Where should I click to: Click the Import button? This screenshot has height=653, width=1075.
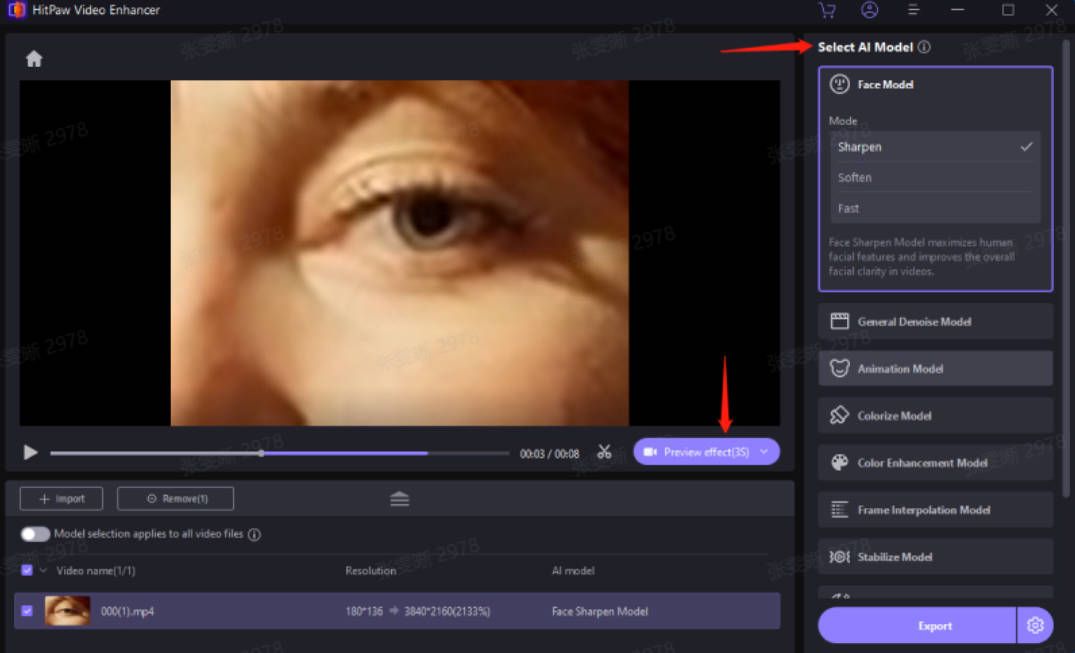tap(61, 499)
